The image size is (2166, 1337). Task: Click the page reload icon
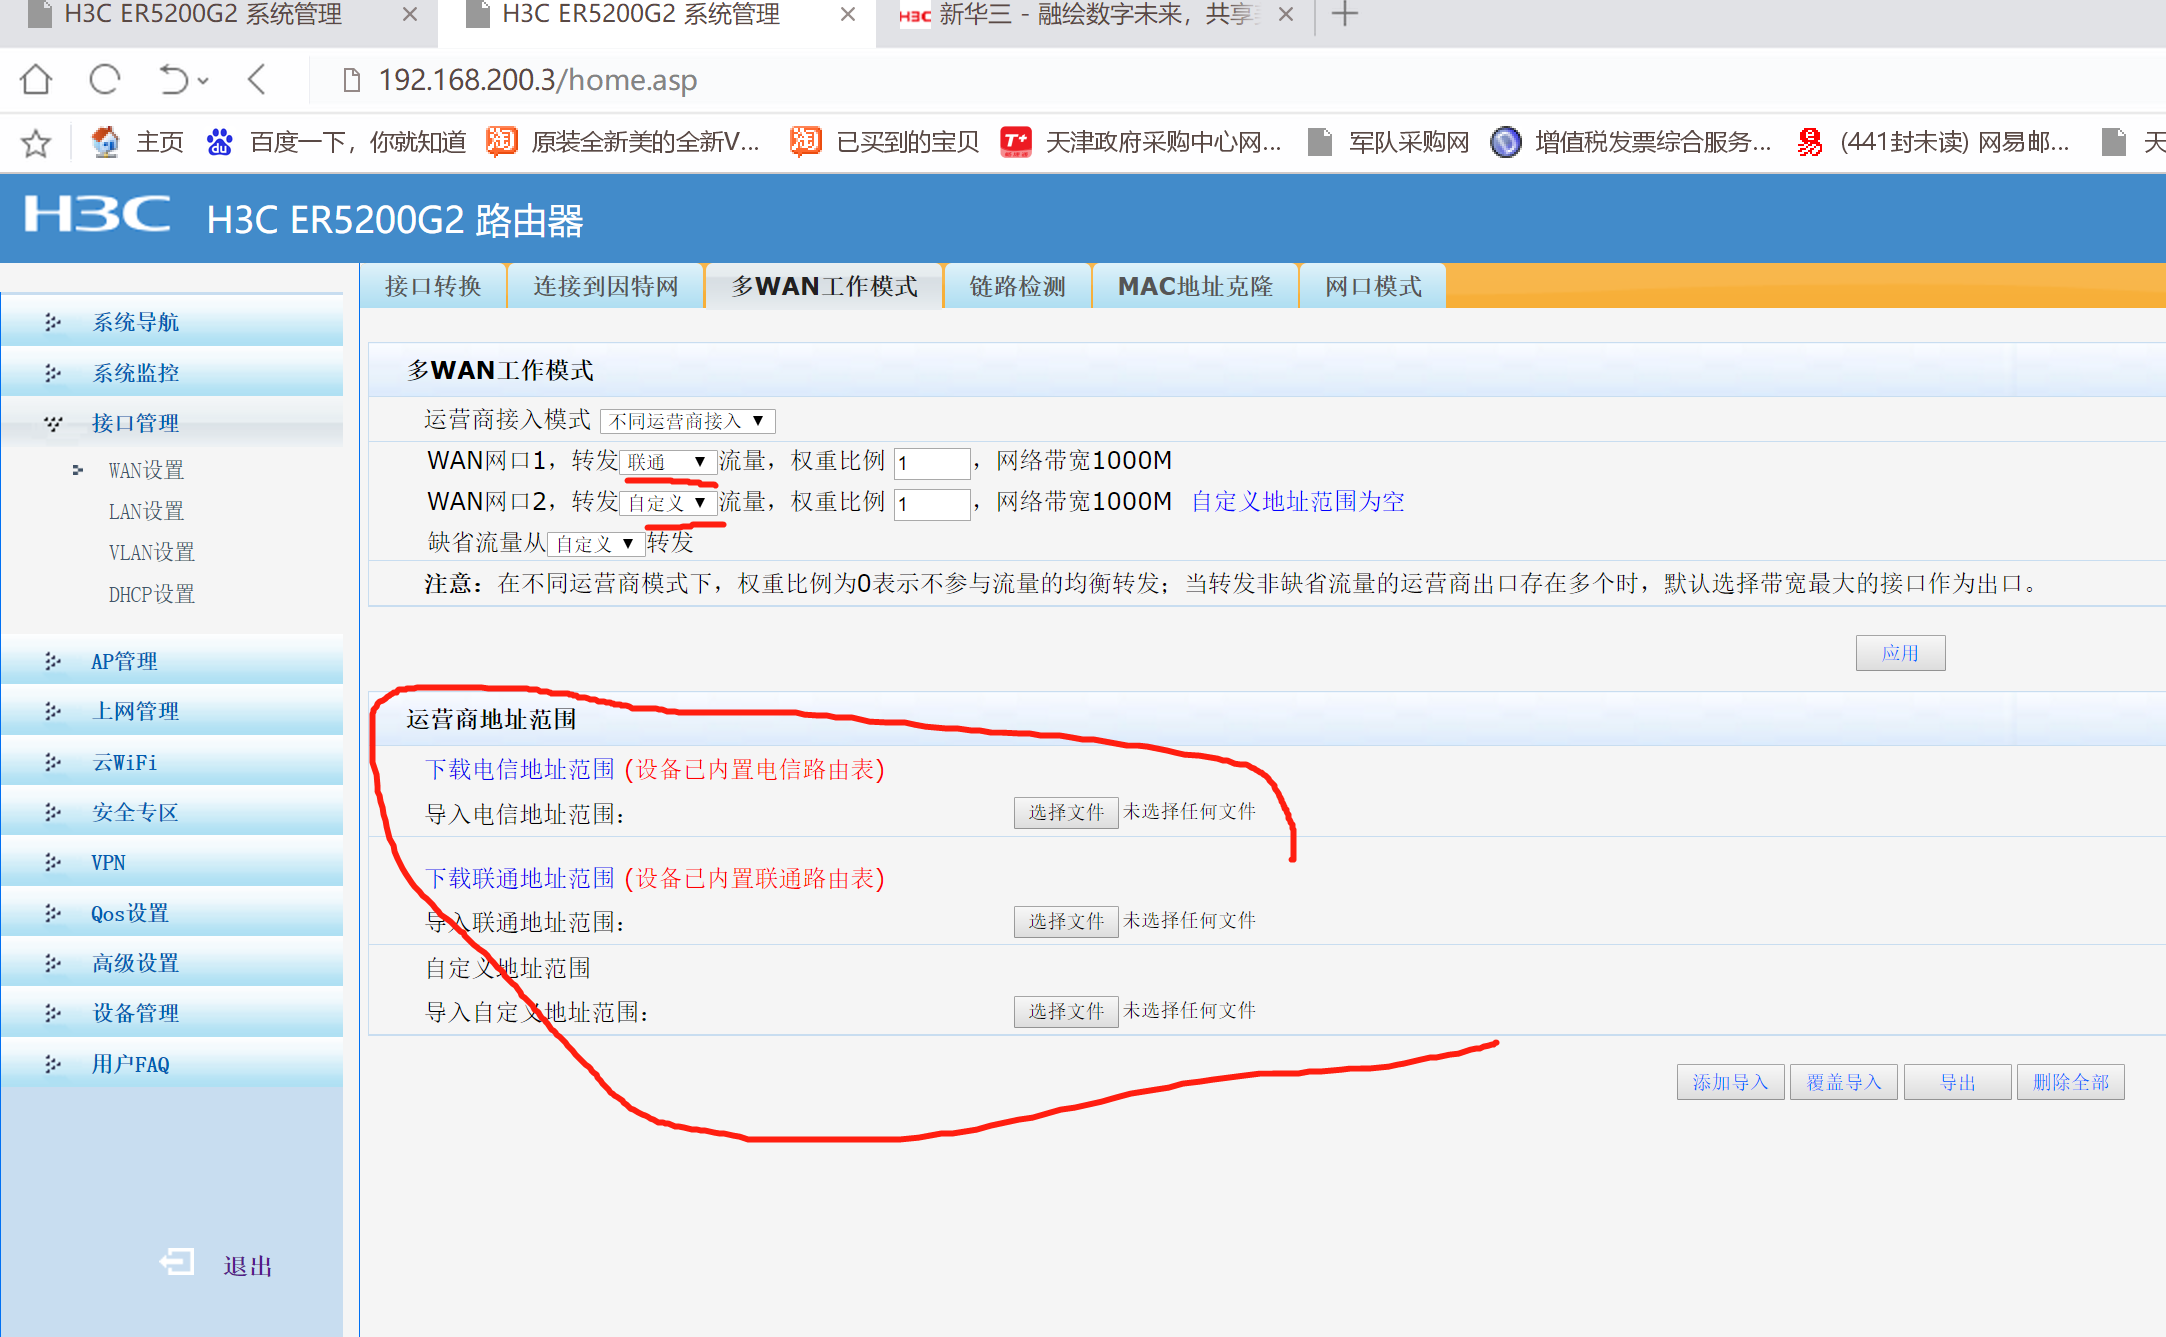(104, 79)
